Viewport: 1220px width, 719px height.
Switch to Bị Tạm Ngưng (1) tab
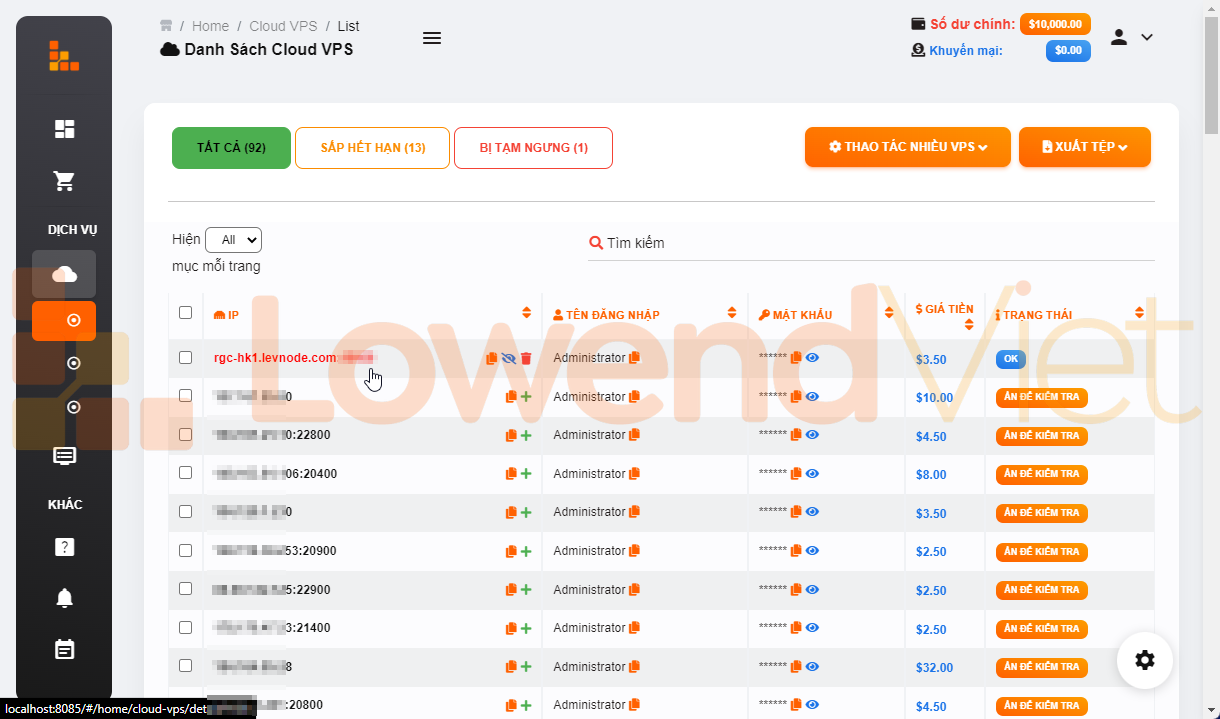pos(533,148)
